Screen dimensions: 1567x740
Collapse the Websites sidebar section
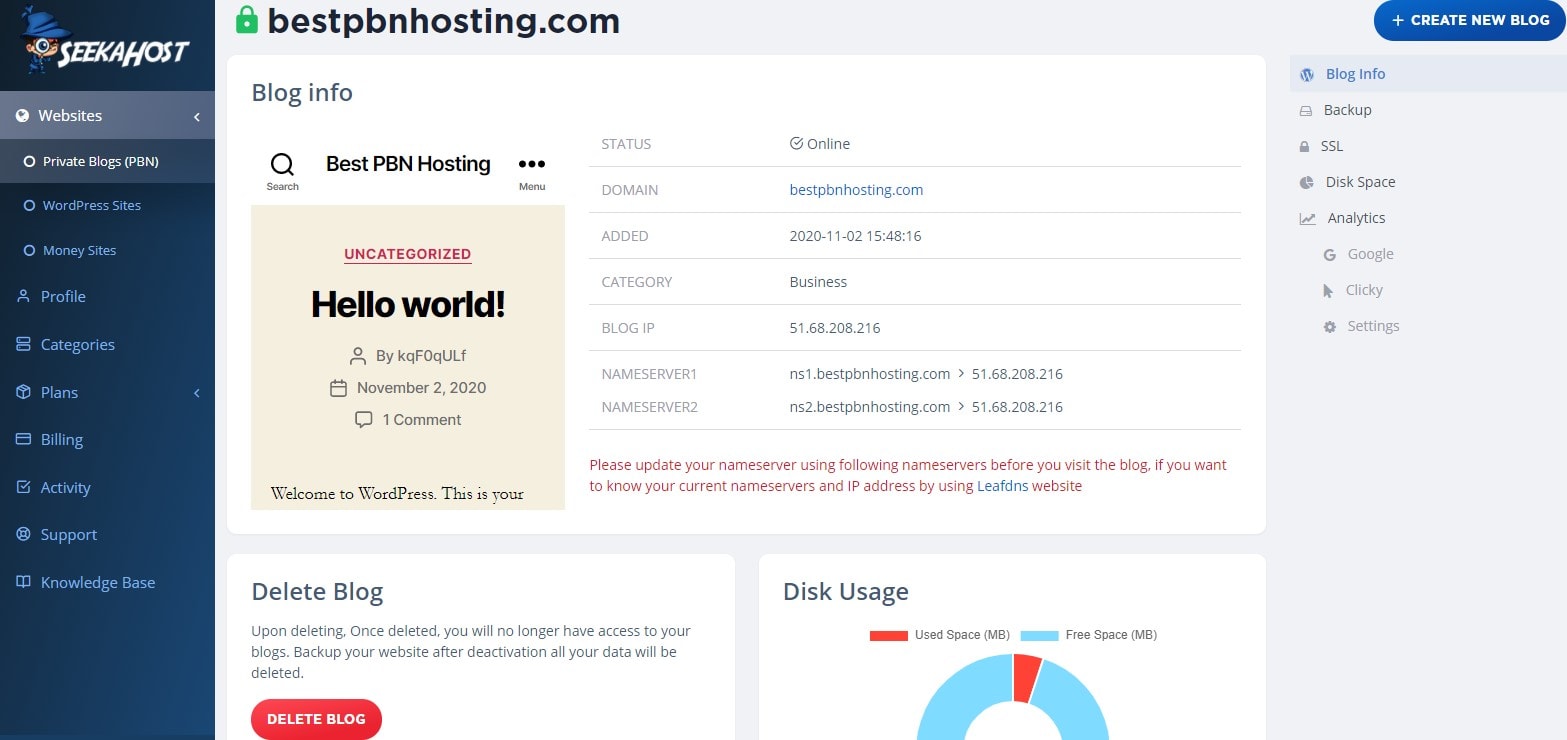coord(197,117)
